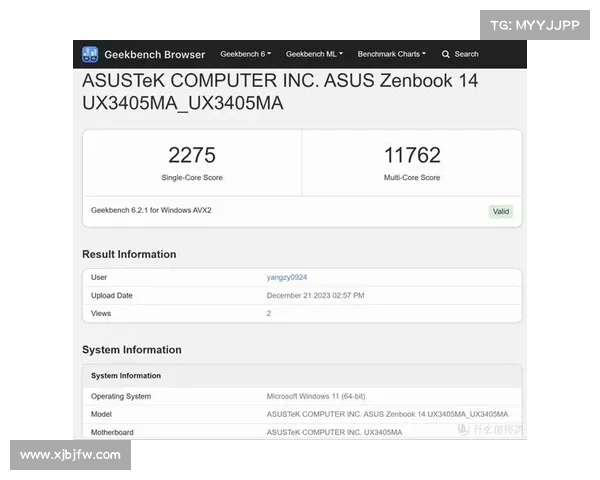Viewport: 600px width, 480px height.
Task: Click the Motherboard row label
Action: click(112, 432)
